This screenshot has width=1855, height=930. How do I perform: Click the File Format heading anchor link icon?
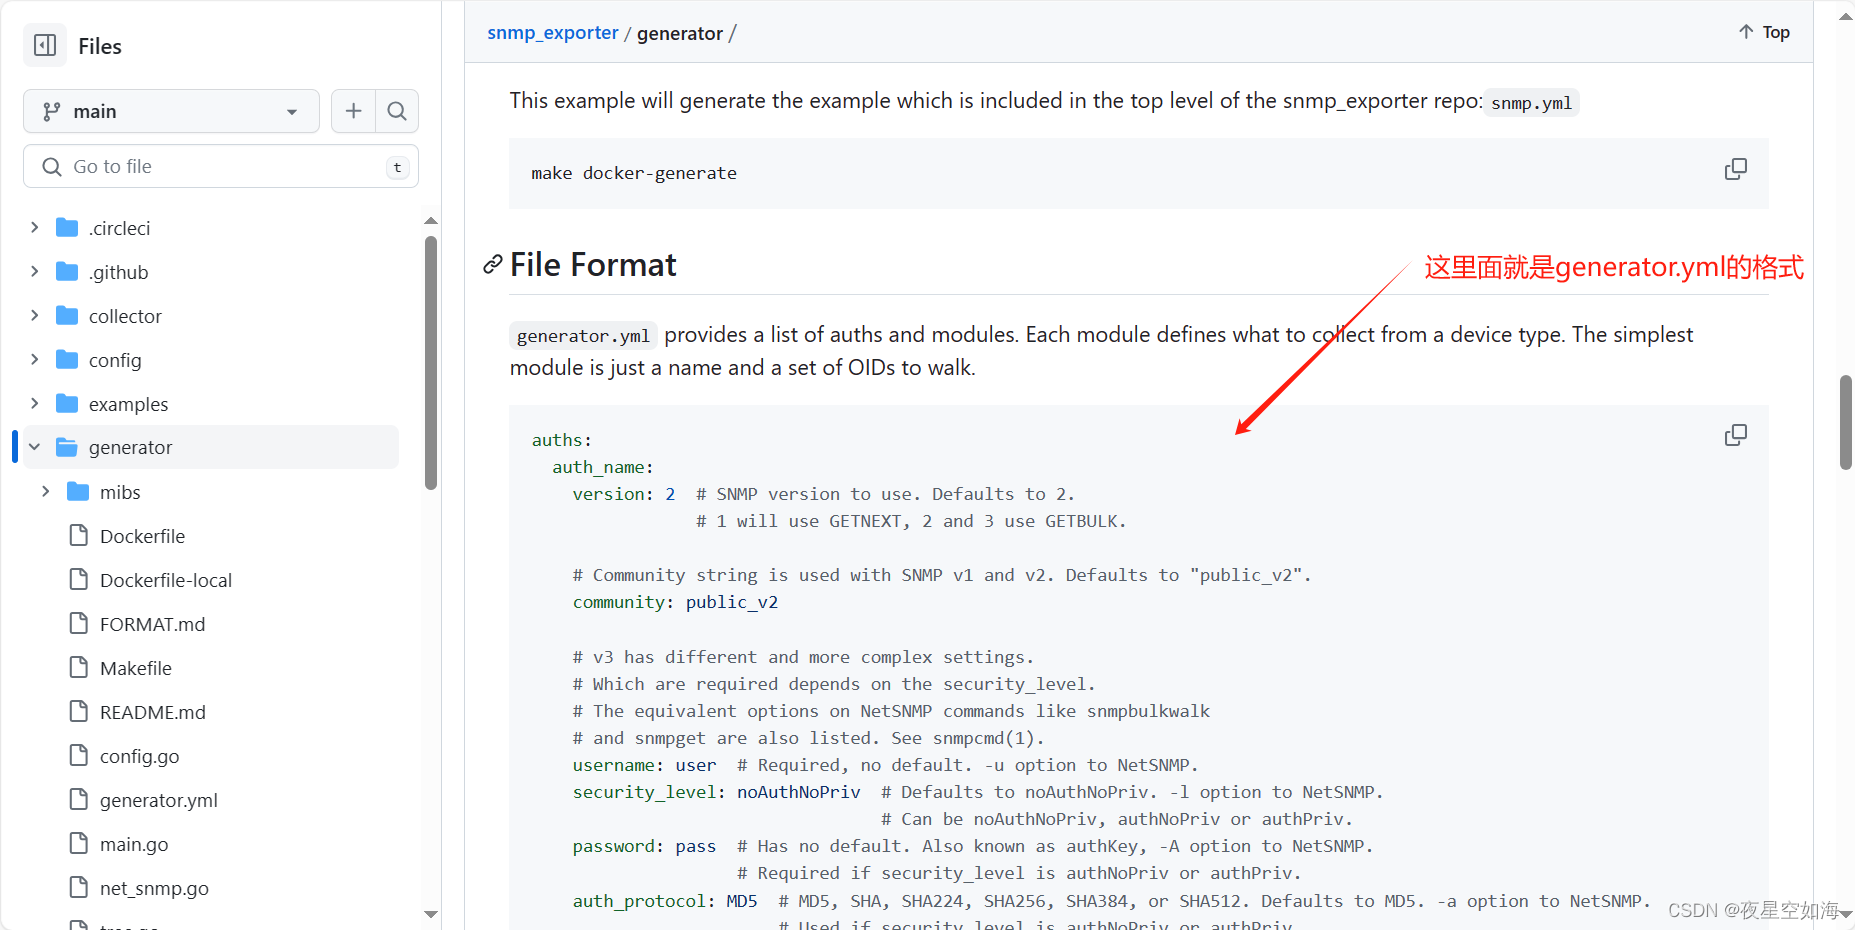point(492,265)
